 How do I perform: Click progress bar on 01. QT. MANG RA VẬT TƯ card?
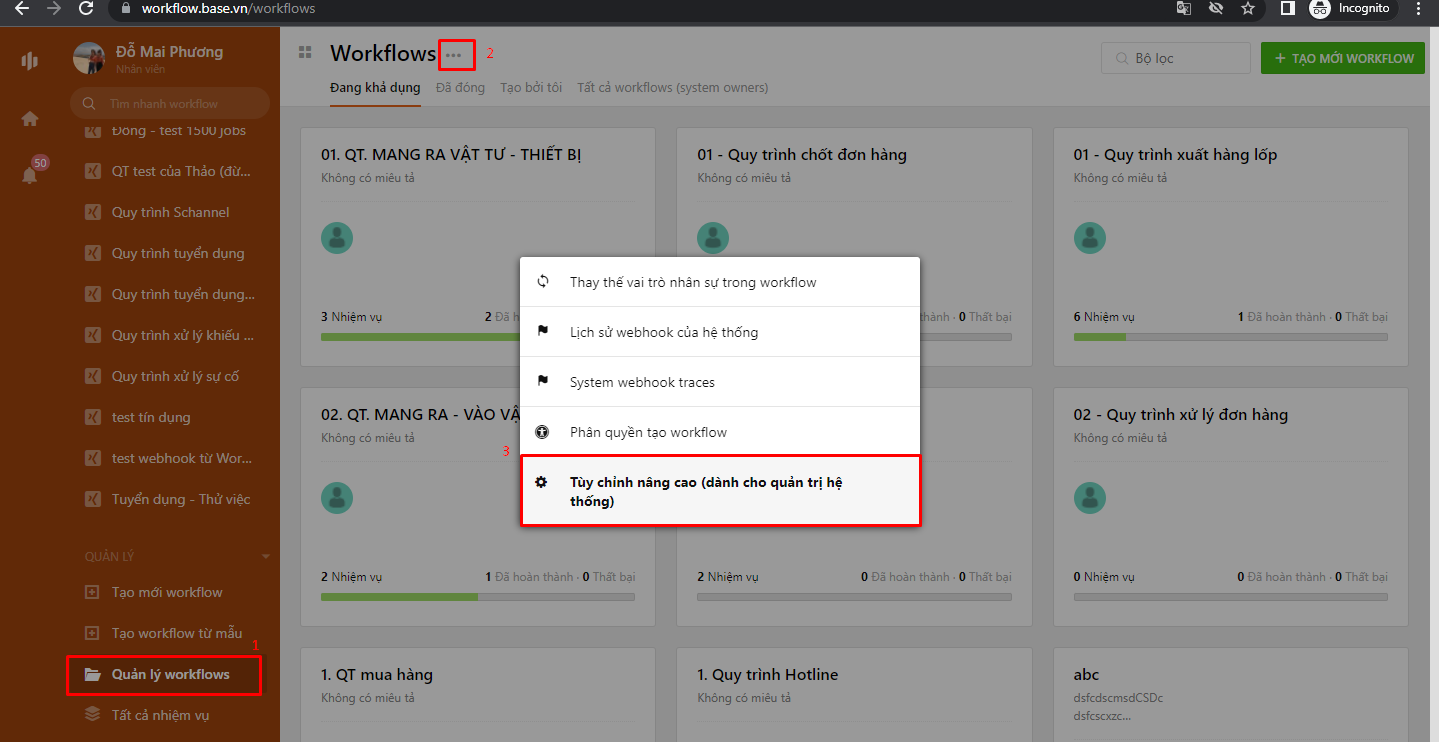(478, 337)
